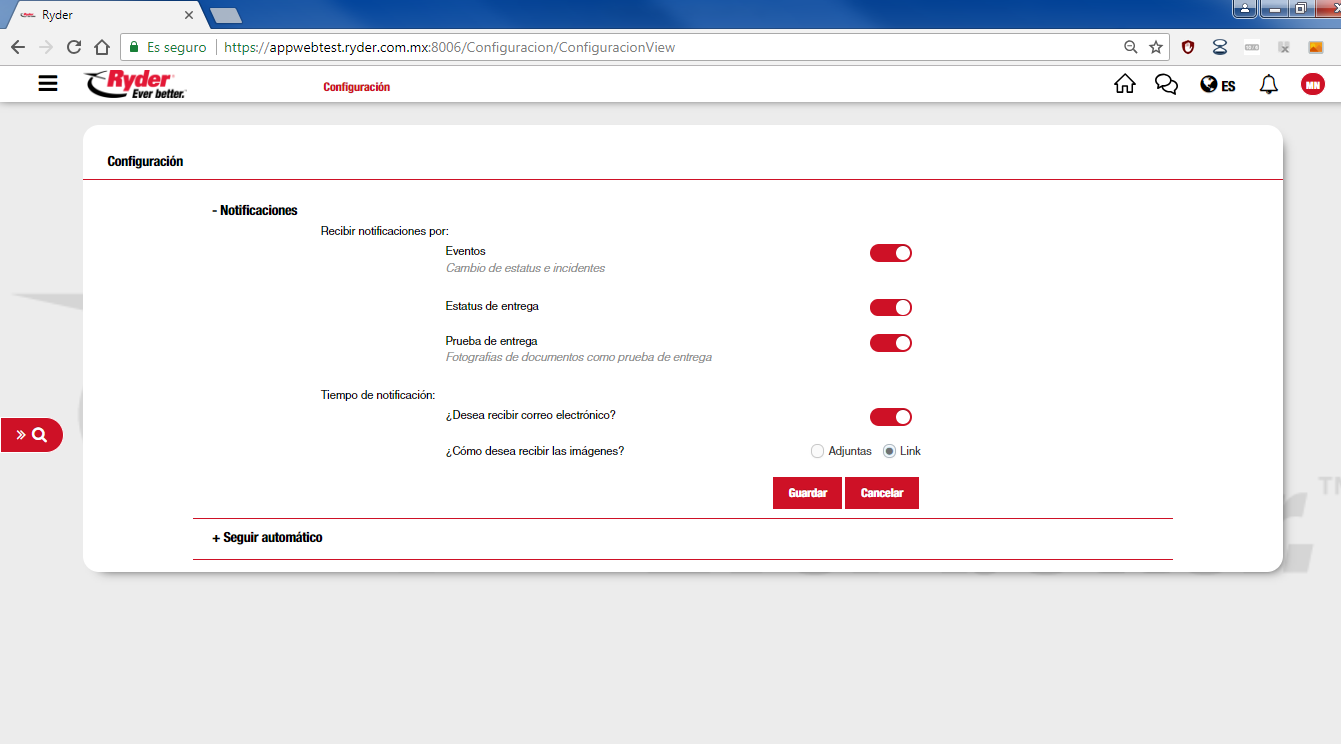Open the MN user profile avatar

point(1312,85)
